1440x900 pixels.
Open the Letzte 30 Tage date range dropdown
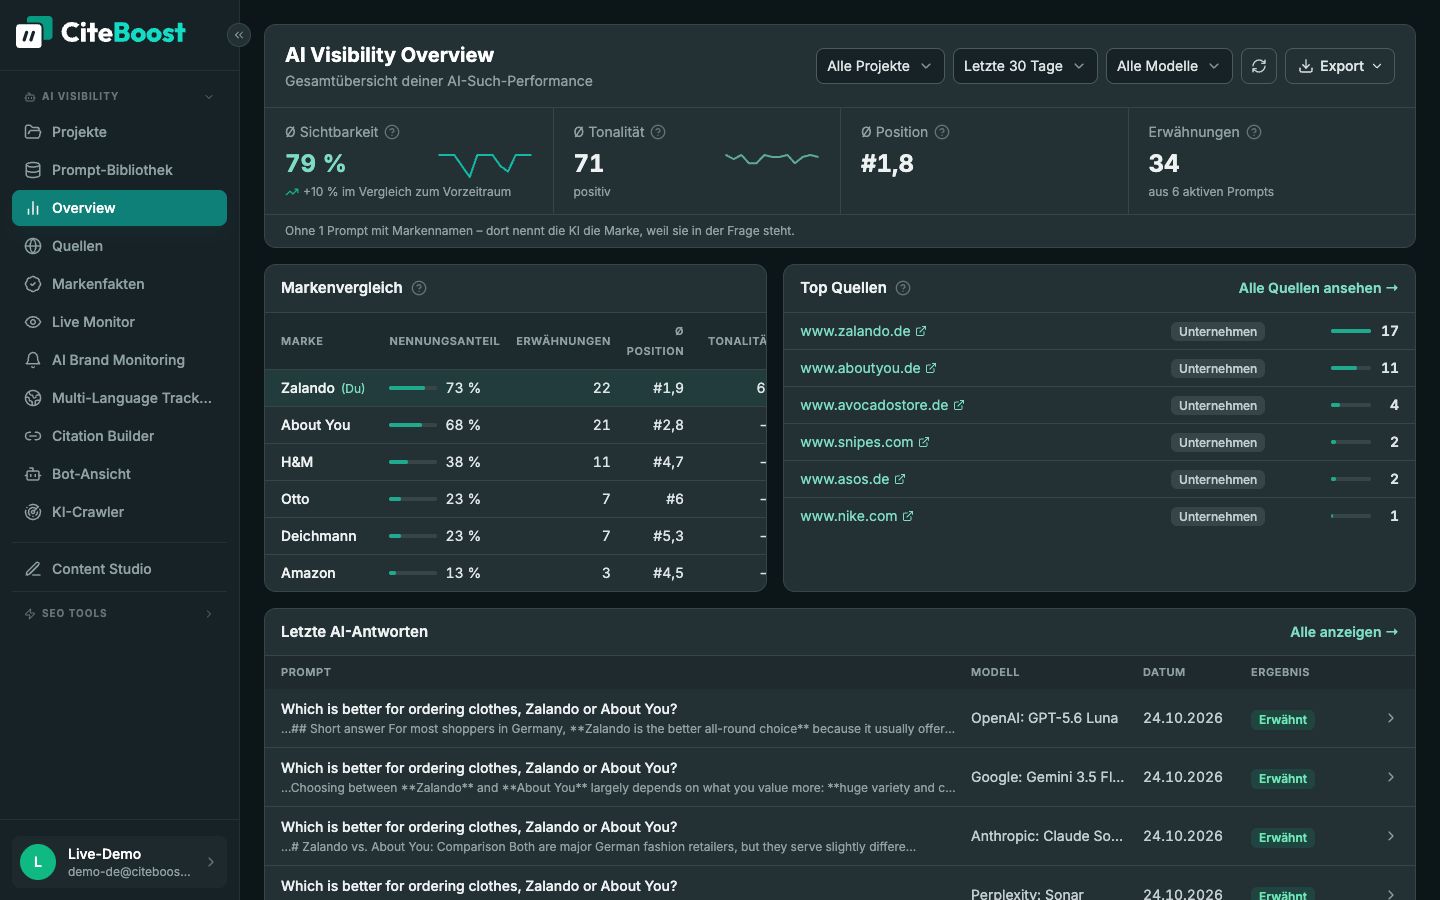1025,66
